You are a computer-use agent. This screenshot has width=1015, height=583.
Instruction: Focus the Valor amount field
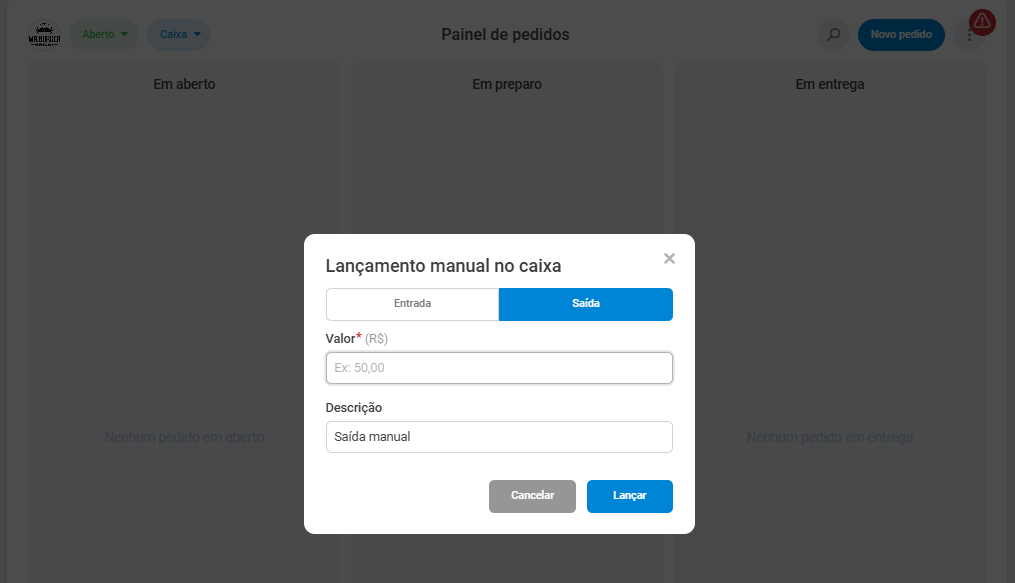pyautogui.click(x=499, y=368)
